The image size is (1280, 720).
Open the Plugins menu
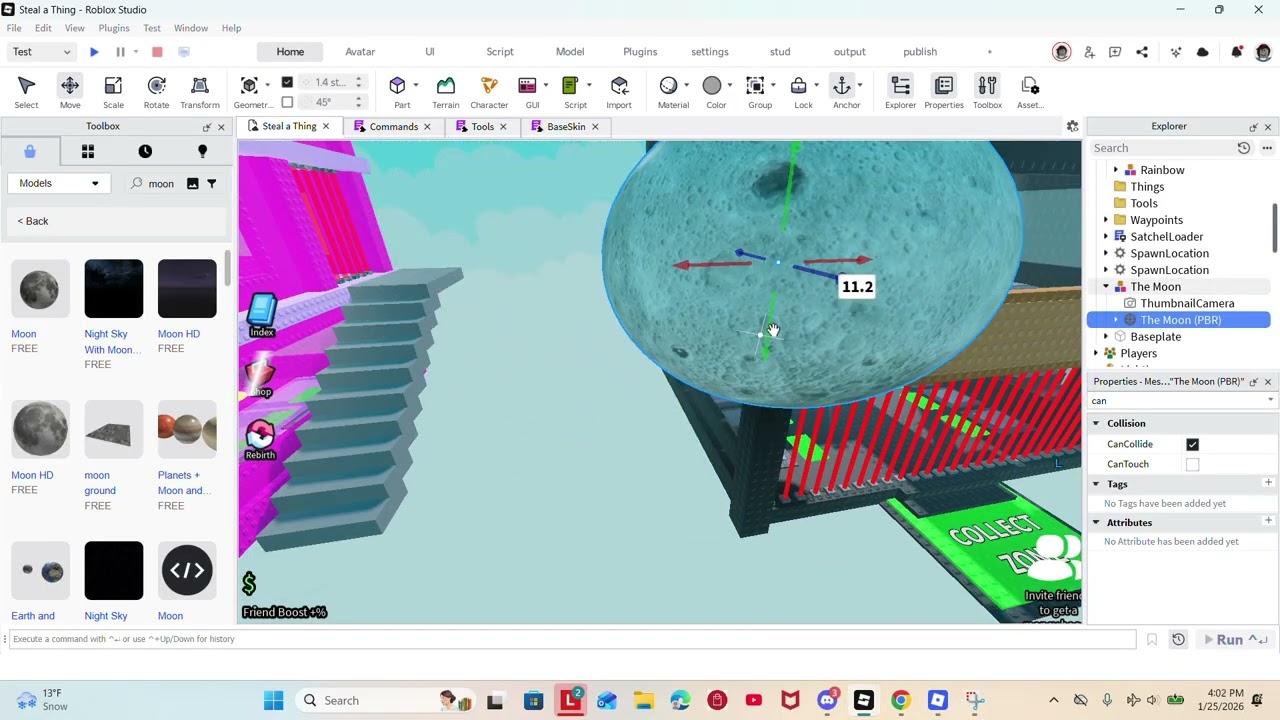pos(113,28)
